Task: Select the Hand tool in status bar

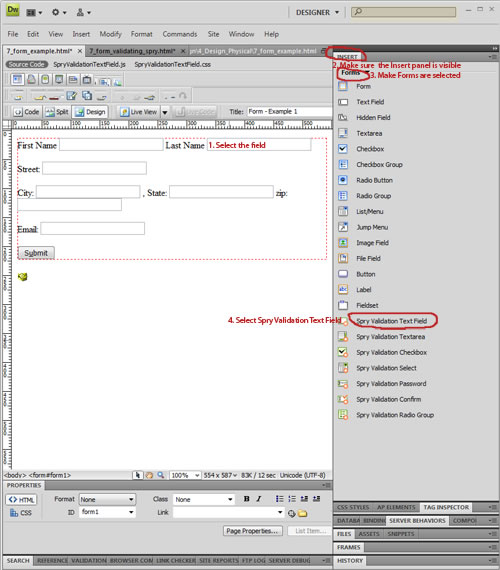Action: [x=149, y=475]
